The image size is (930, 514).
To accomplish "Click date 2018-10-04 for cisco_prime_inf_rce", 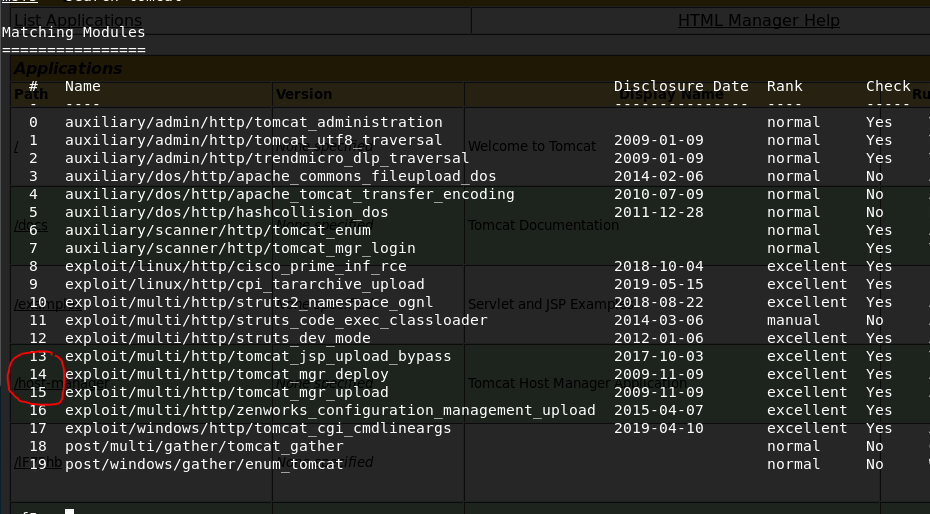I will (658, 266).
